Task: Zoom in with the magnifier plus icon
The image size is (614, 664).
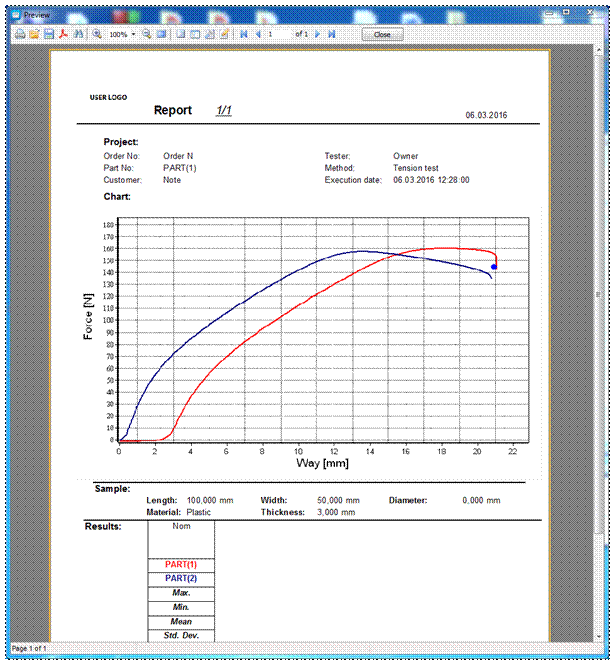Action: [97, 34]
